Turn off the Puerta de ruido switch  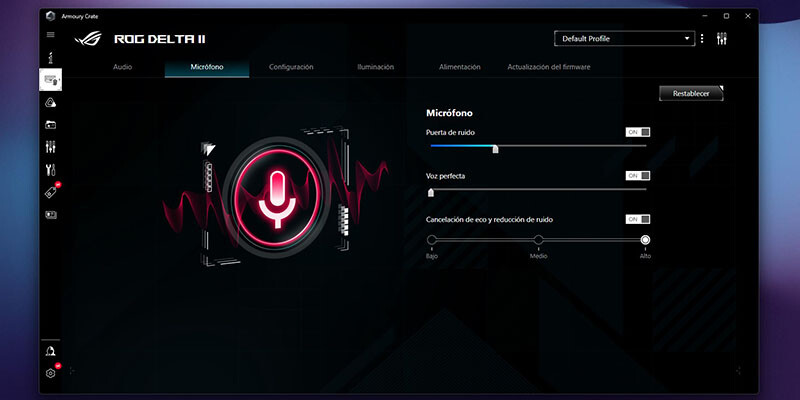638,132
